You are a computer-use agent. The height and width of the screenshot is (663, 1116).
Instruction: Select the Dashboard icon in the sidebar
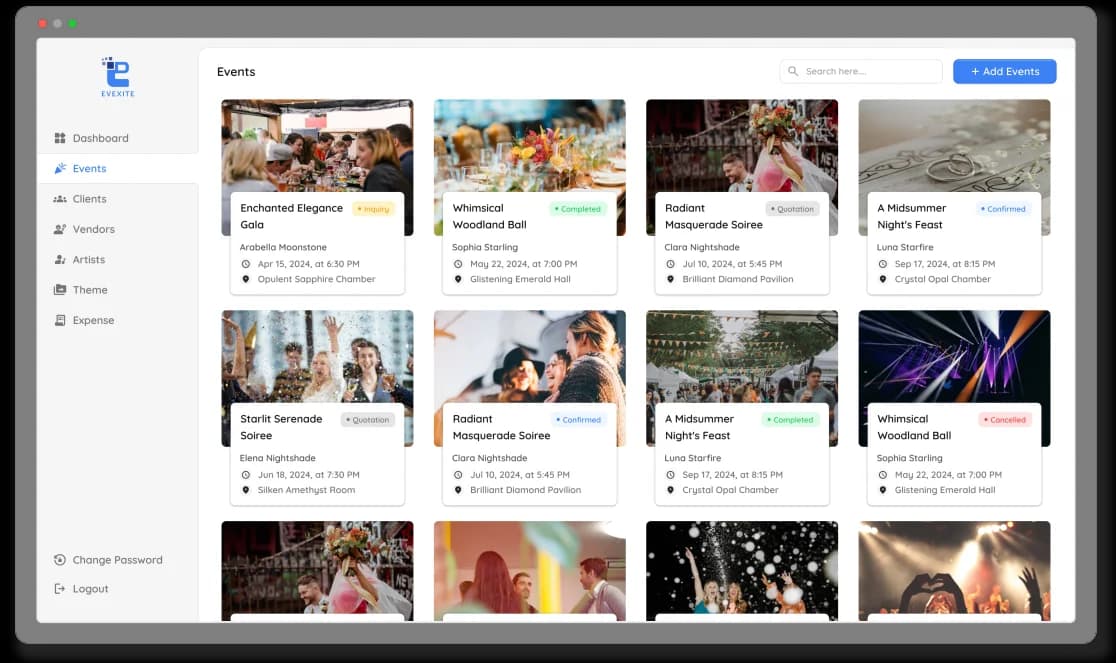click(x=62, y=138)
